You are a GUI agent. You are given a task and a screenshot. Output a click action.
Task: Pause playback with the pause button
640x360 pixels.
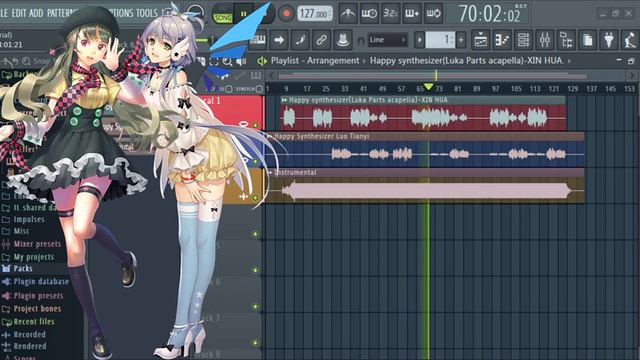244,14
